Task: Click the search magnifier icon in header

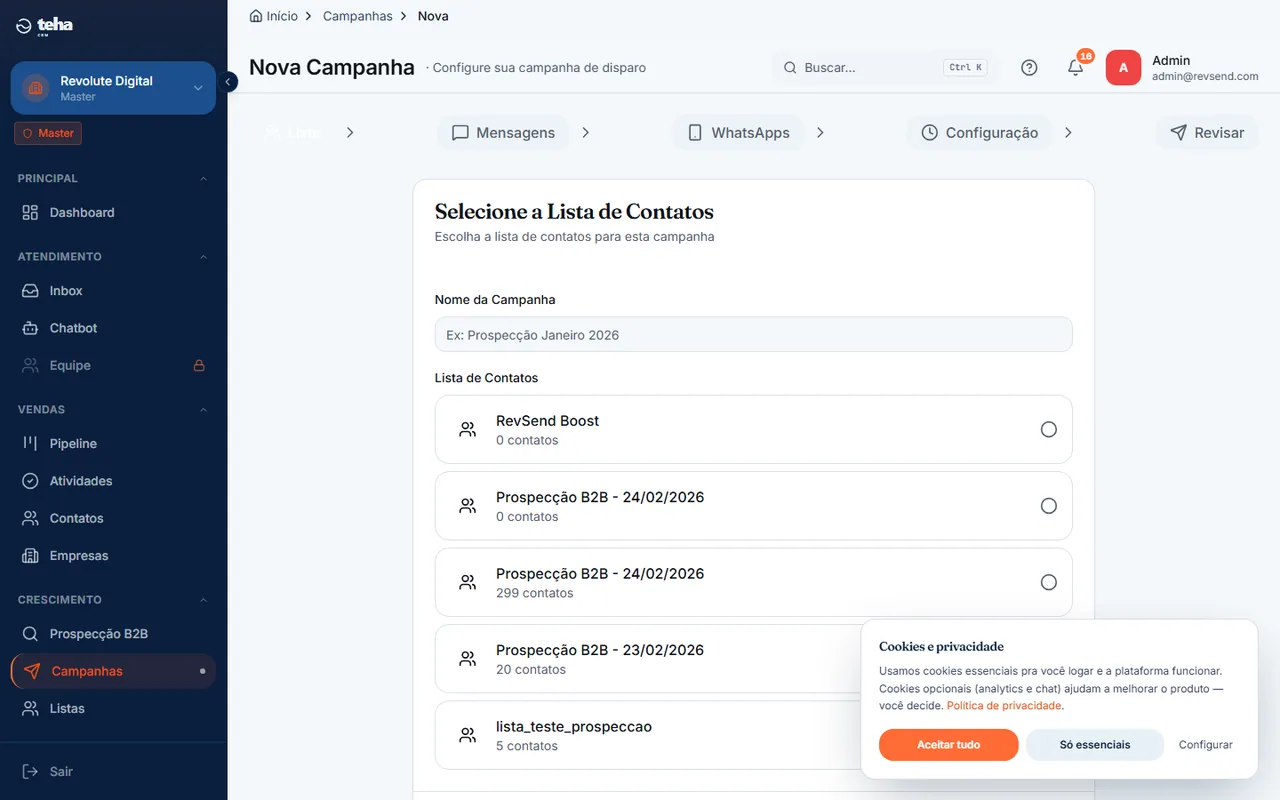Action: (x=790, y=68)
